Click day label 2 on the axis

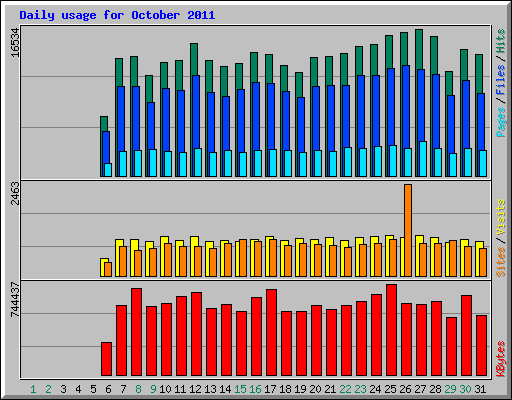(x=48, y=389)
